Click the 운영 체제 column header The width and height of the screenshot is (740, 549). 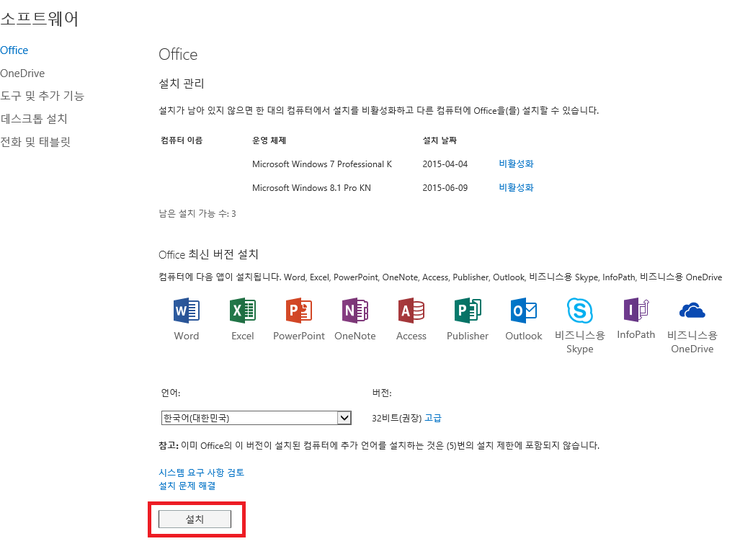[x=269, y=140]
